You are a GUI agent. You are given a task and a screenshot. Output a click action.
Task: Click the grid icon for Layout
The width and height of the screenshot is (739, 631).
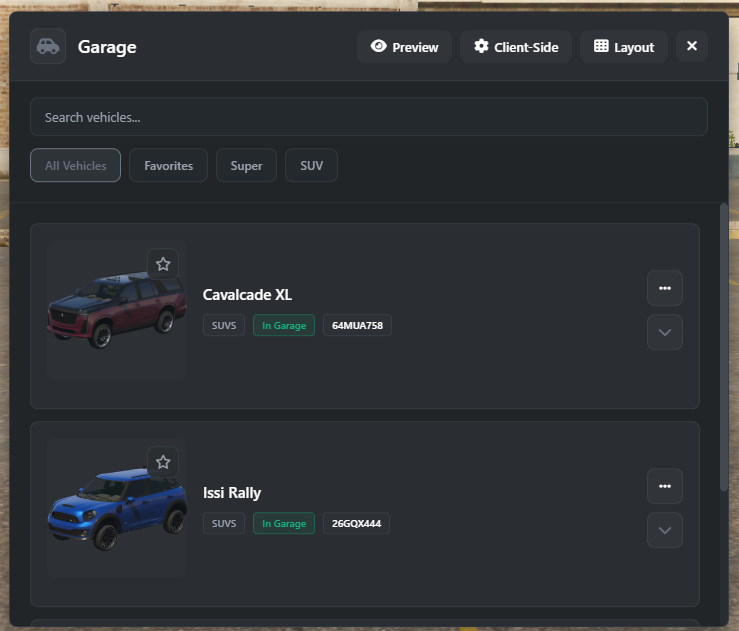tap(601, 46)
